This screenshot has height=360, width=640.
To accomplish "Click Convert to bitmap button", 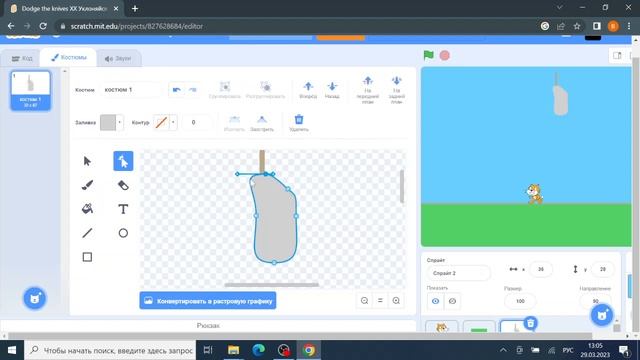I will (x=208, y=300).
